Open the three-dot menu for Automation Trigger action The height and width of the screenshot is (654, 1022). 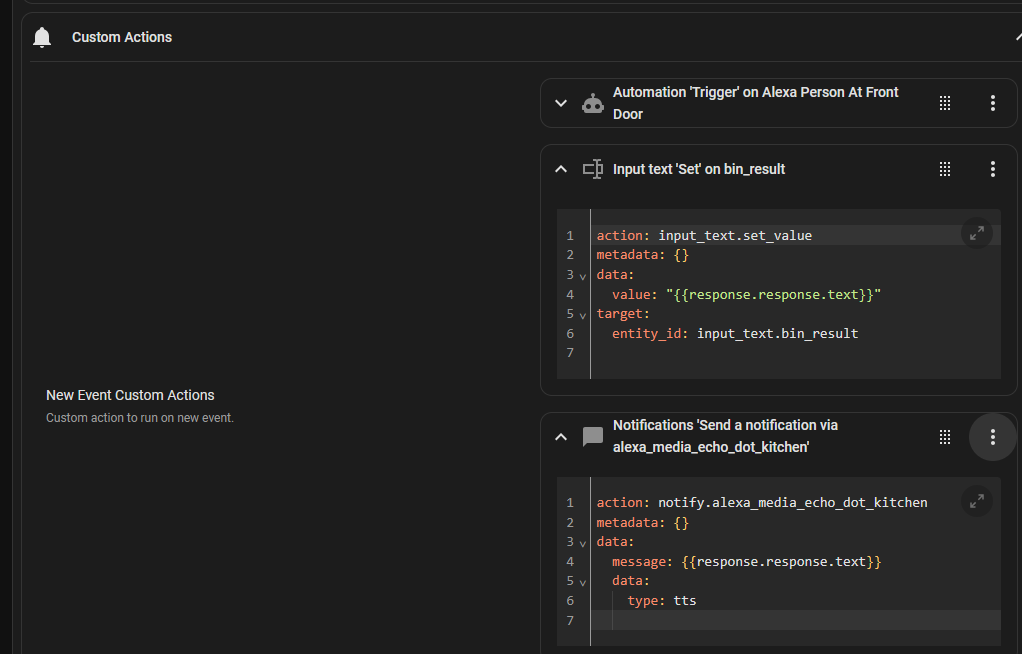pyautogui.click(x=993, y=103)
